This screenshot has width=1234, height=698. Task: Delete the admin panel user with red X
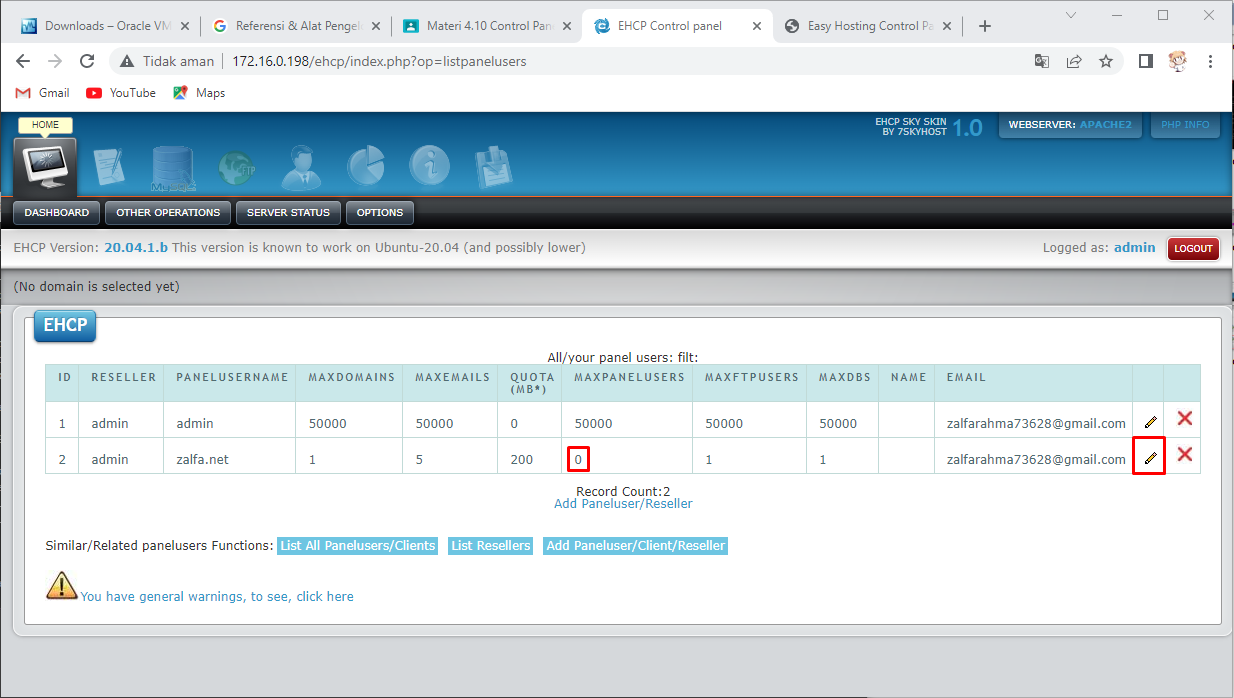coord(1185,419)
